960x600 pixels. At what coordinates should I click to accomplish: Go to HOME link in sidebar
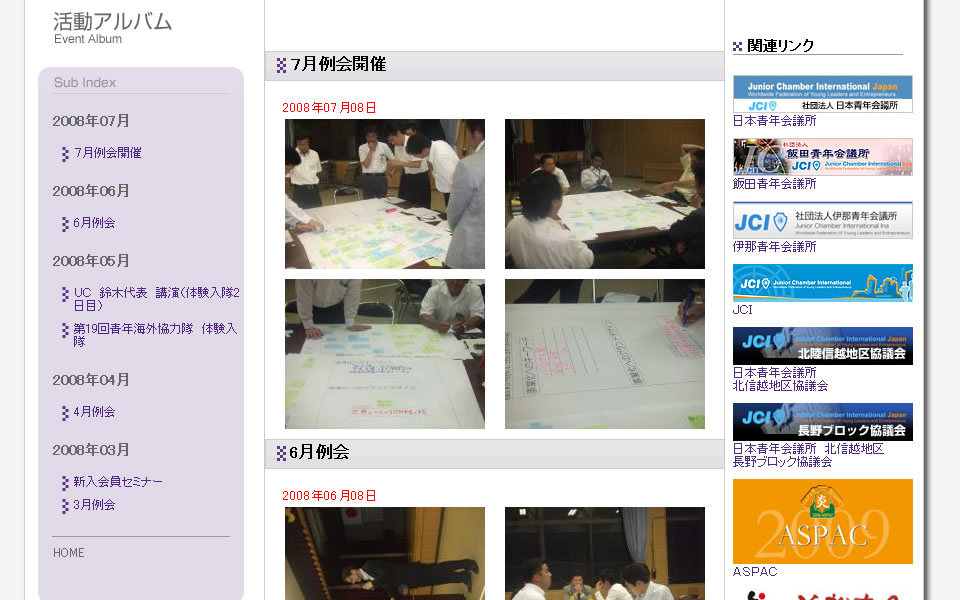[69, 553]
